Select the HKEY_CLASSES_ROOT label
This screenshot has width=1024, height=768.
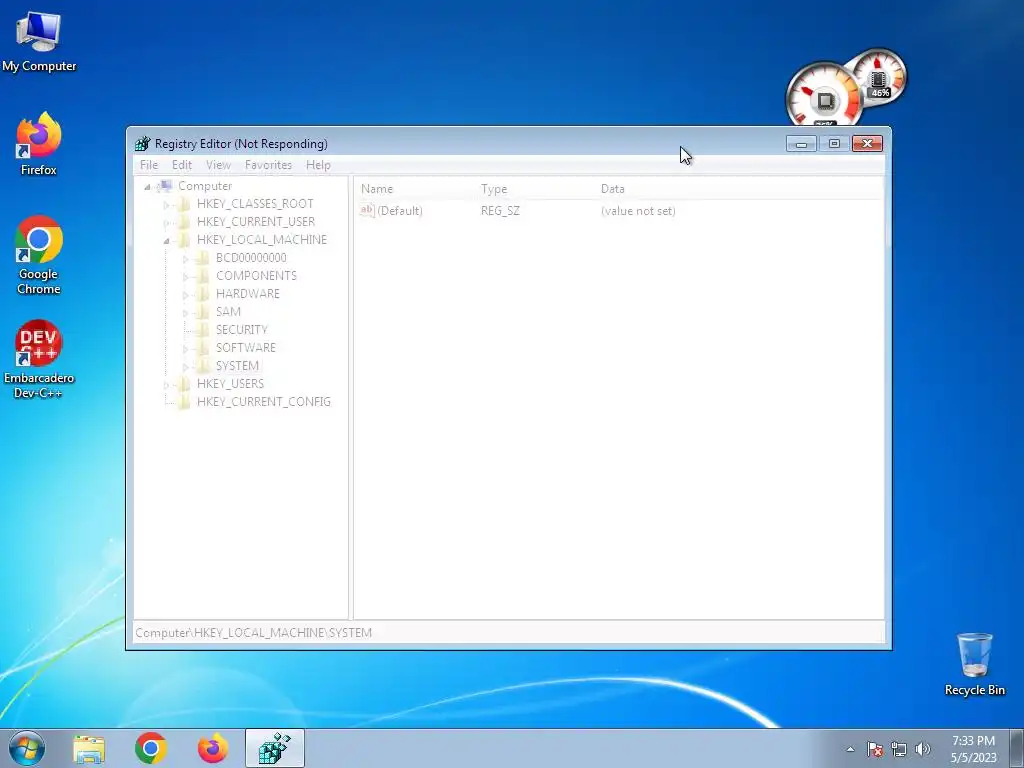click(255, 204)
